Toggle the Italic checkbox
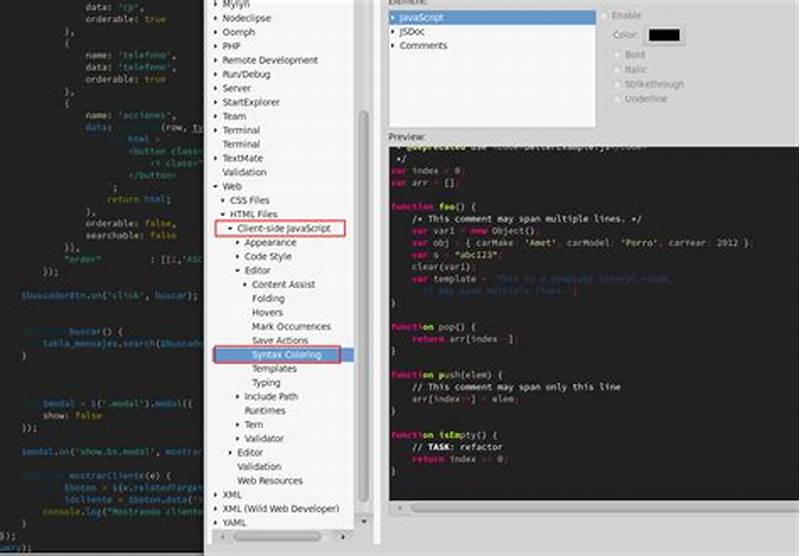The width and height of the screenshot is (800, 556). [x=617, y=69]
